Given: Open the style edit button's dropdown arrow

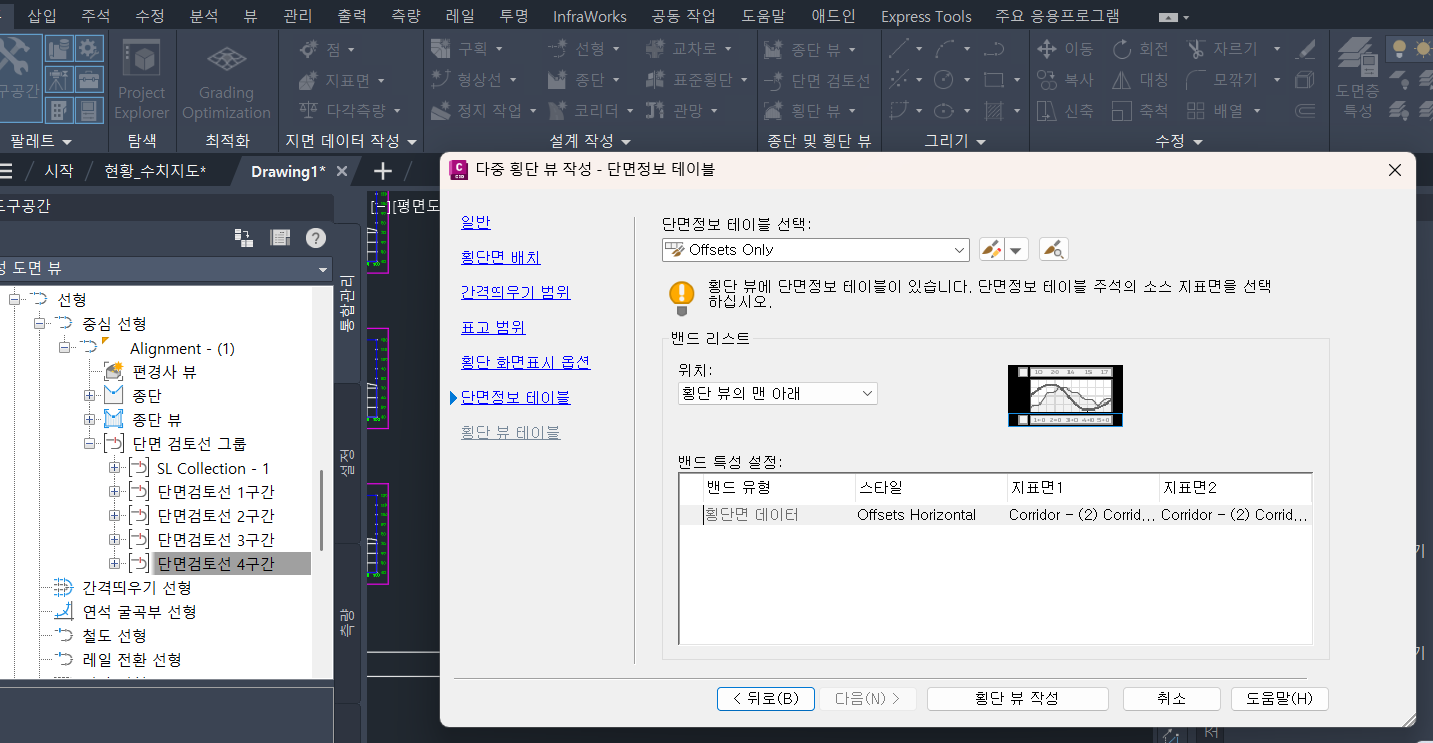Looking at the screenshot, I should pos(1017,250).
